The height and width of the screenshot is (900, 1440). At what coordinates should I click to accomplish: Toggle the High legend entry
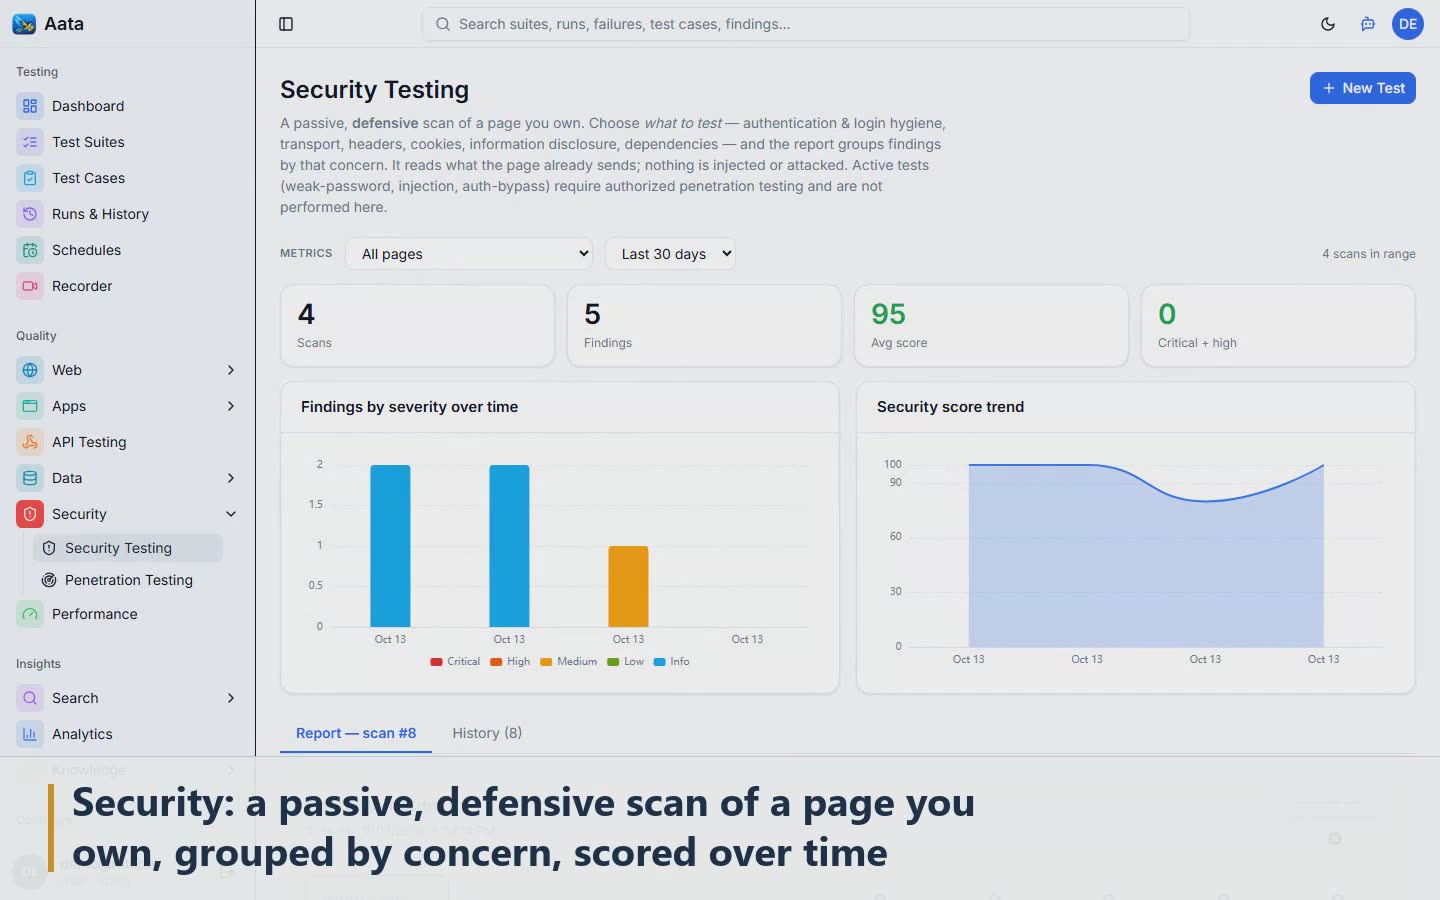coord(510,662)
